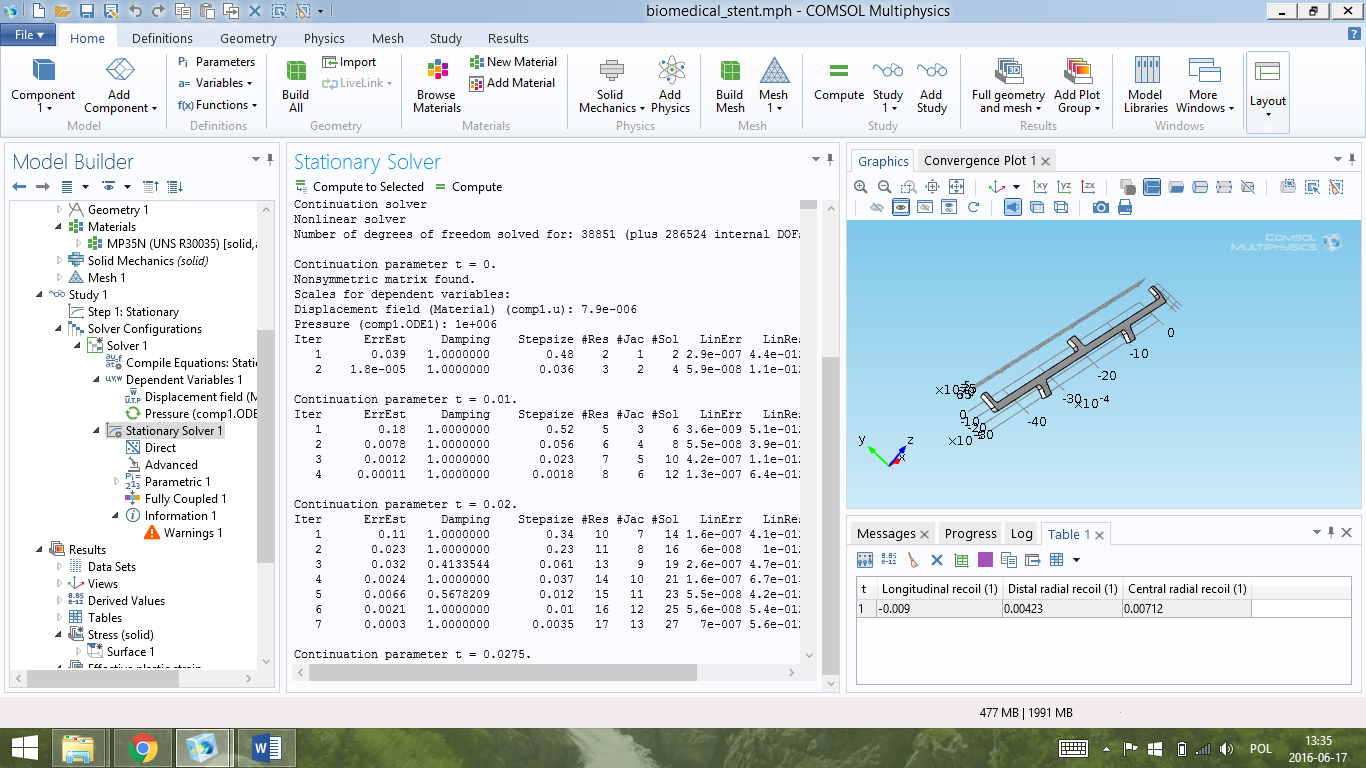Switch to xy view in Graphics

pos(1041,187)
